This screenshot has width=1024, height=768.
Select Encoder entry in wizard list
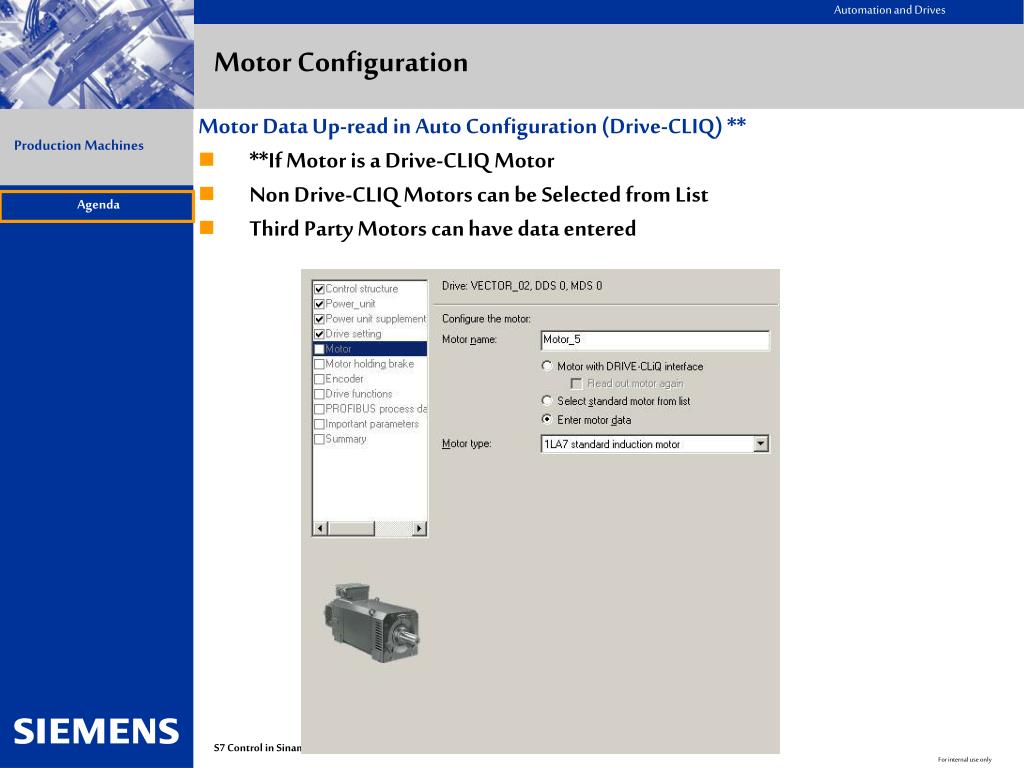coord(344,379)
